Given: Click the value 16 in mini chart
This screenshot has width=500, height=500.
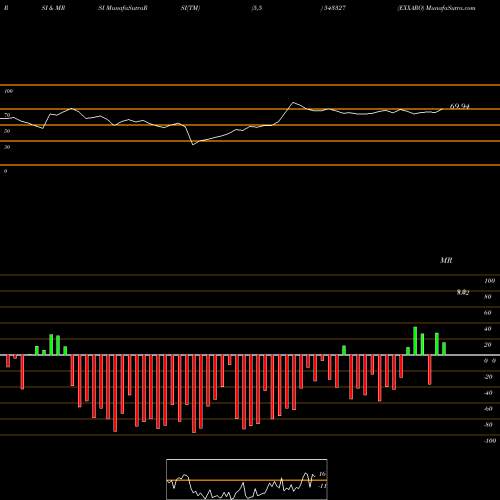Looking at the screenshot, I should [x=322, y=474].
